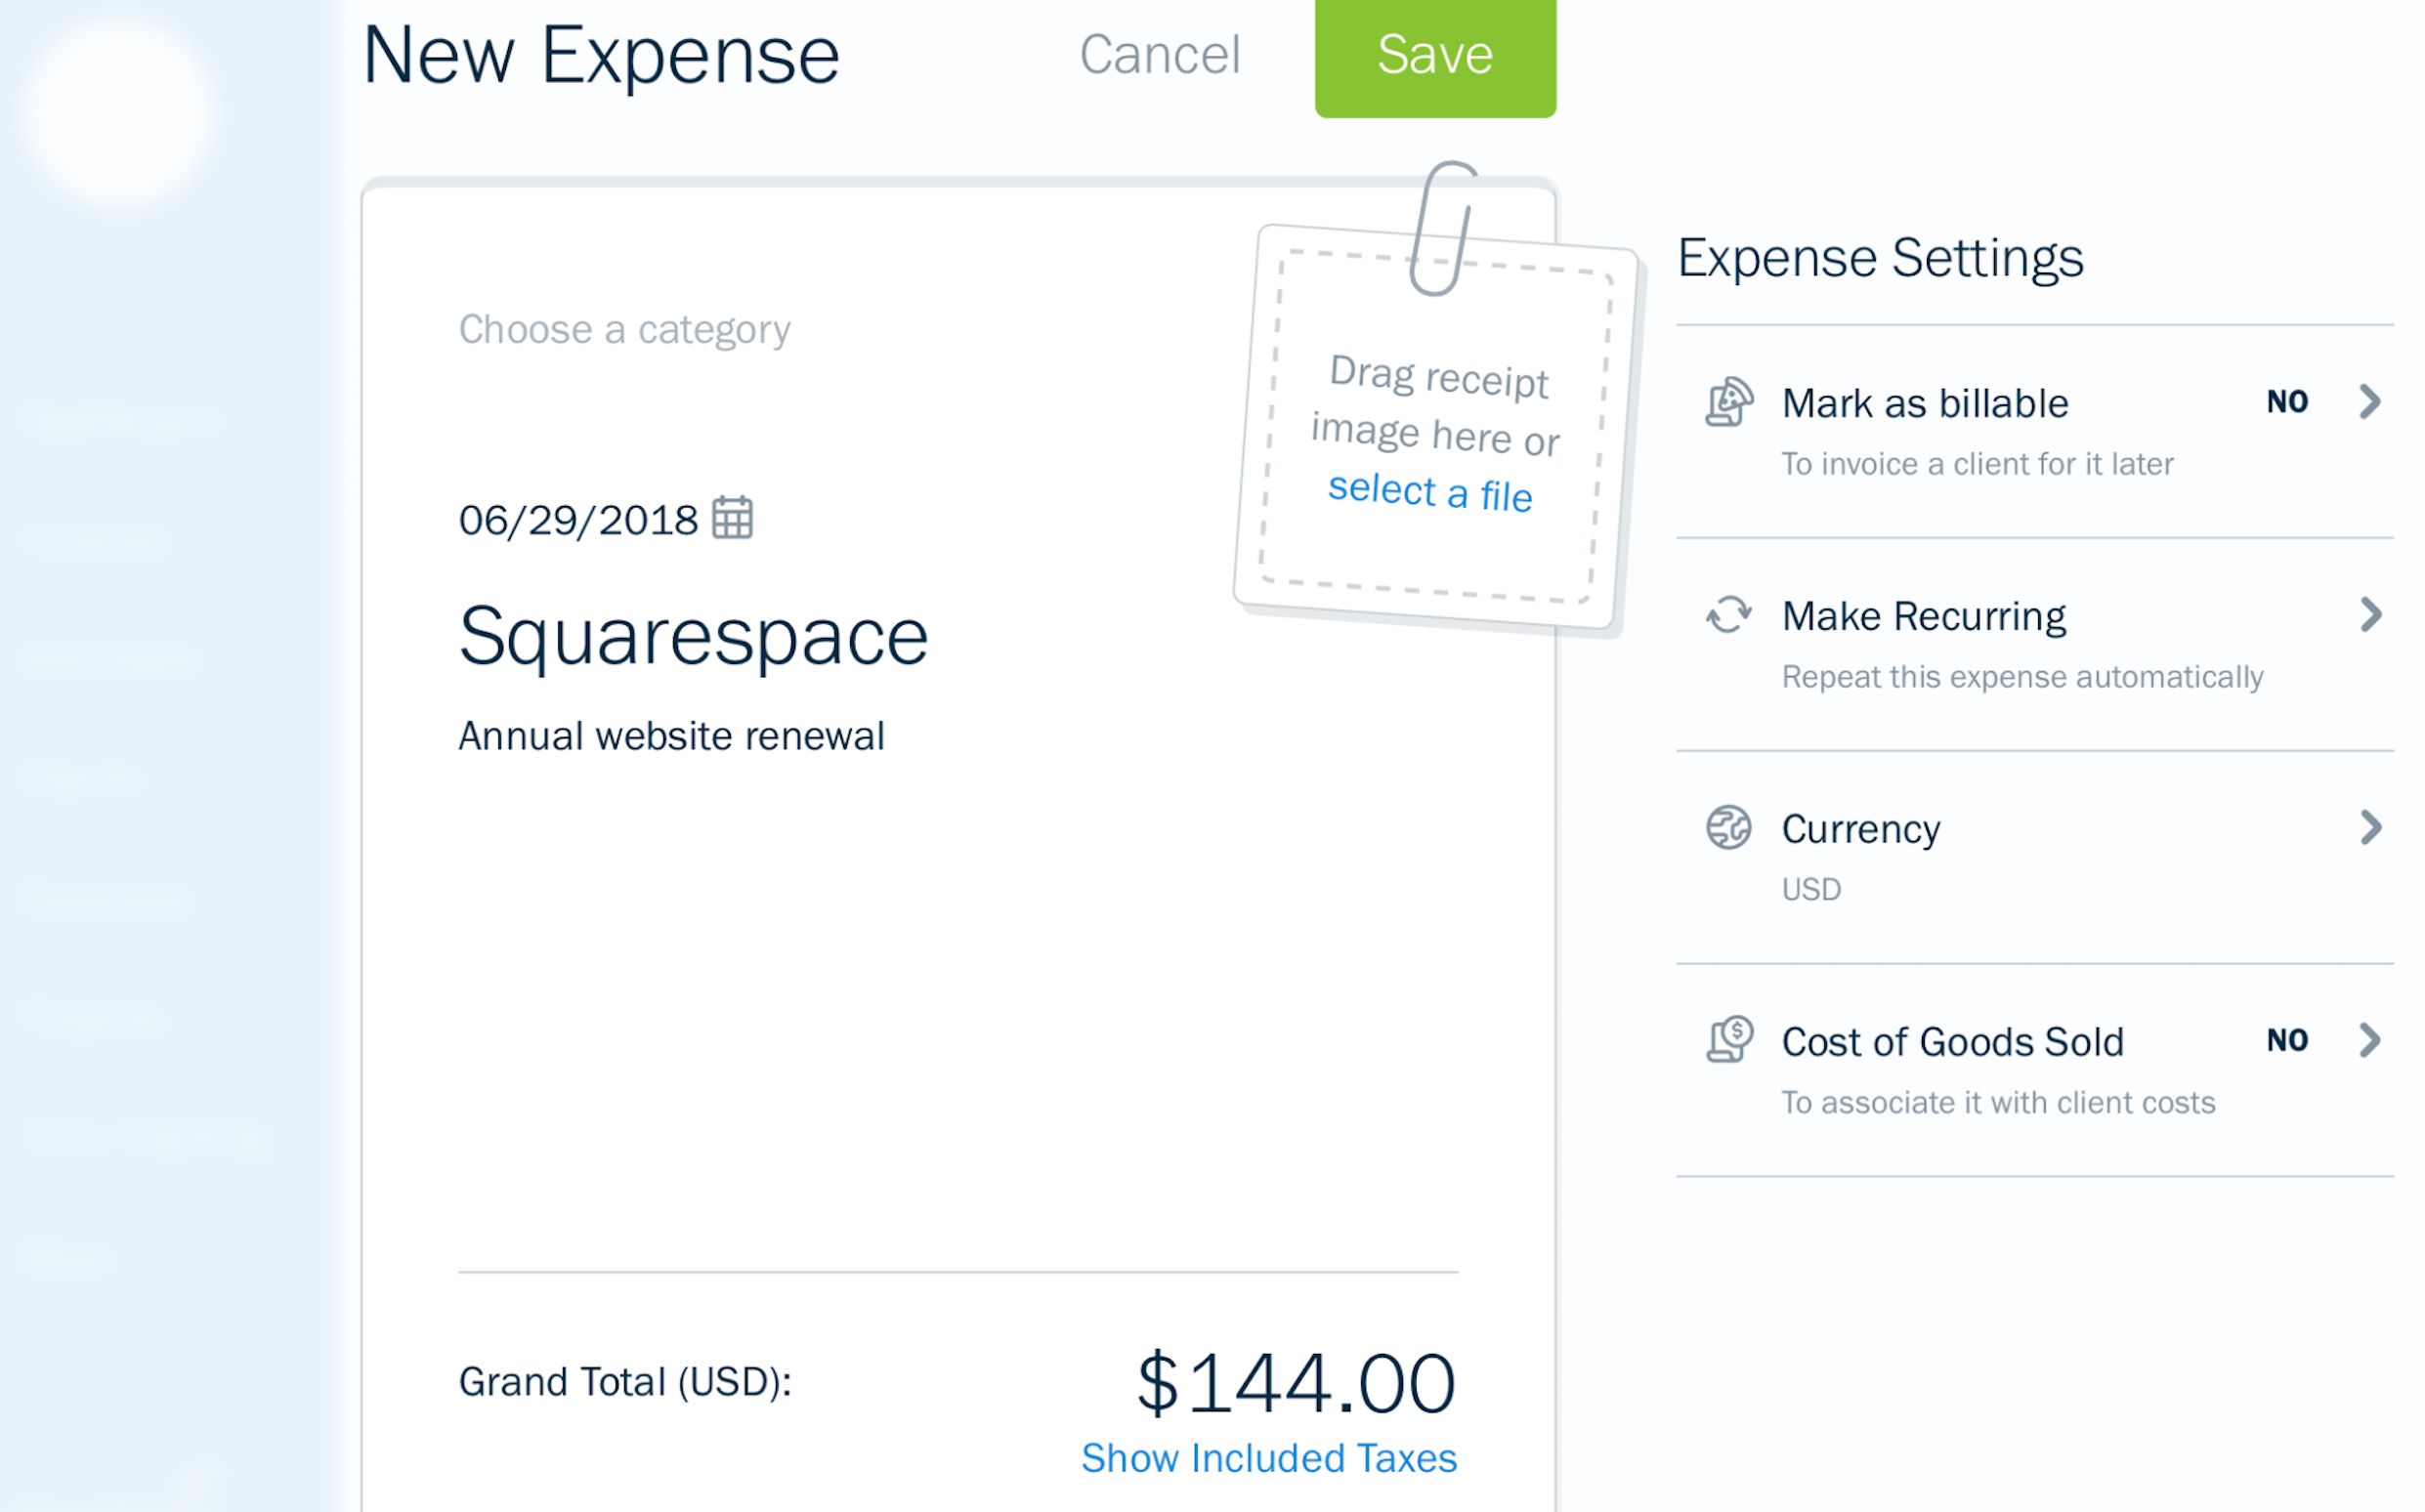Click the Show Included Taxes link
2425x1512 pixels.
(x=1268, y=1458)
